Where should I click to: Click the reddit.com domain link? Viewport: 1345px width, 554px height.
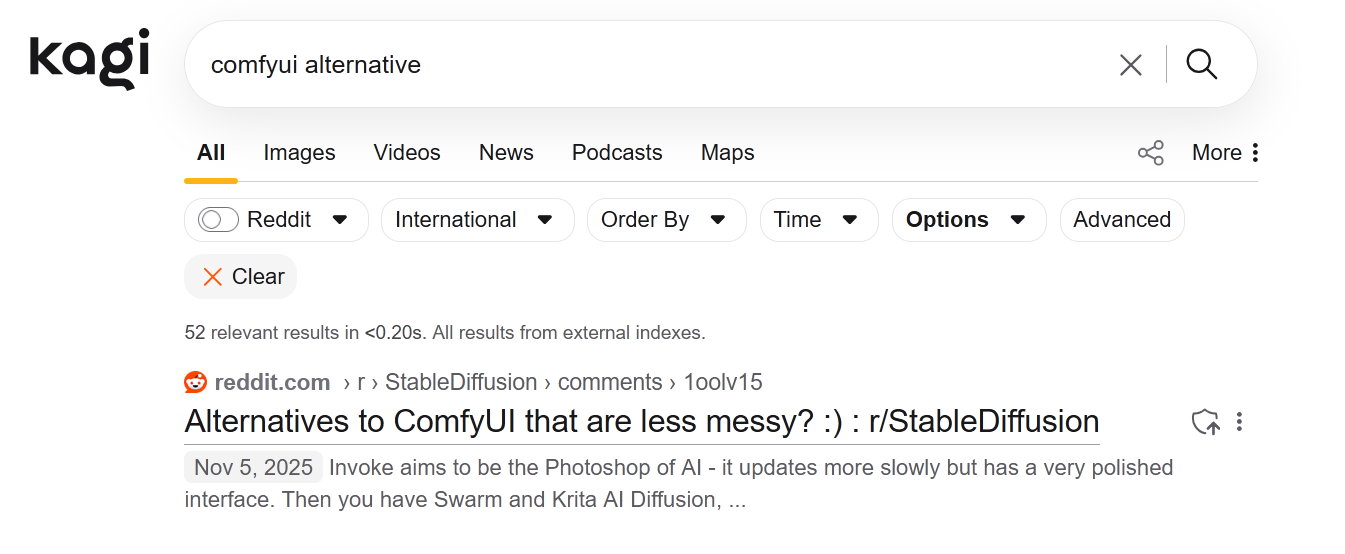pyautogui.click(x=272, y=382)
